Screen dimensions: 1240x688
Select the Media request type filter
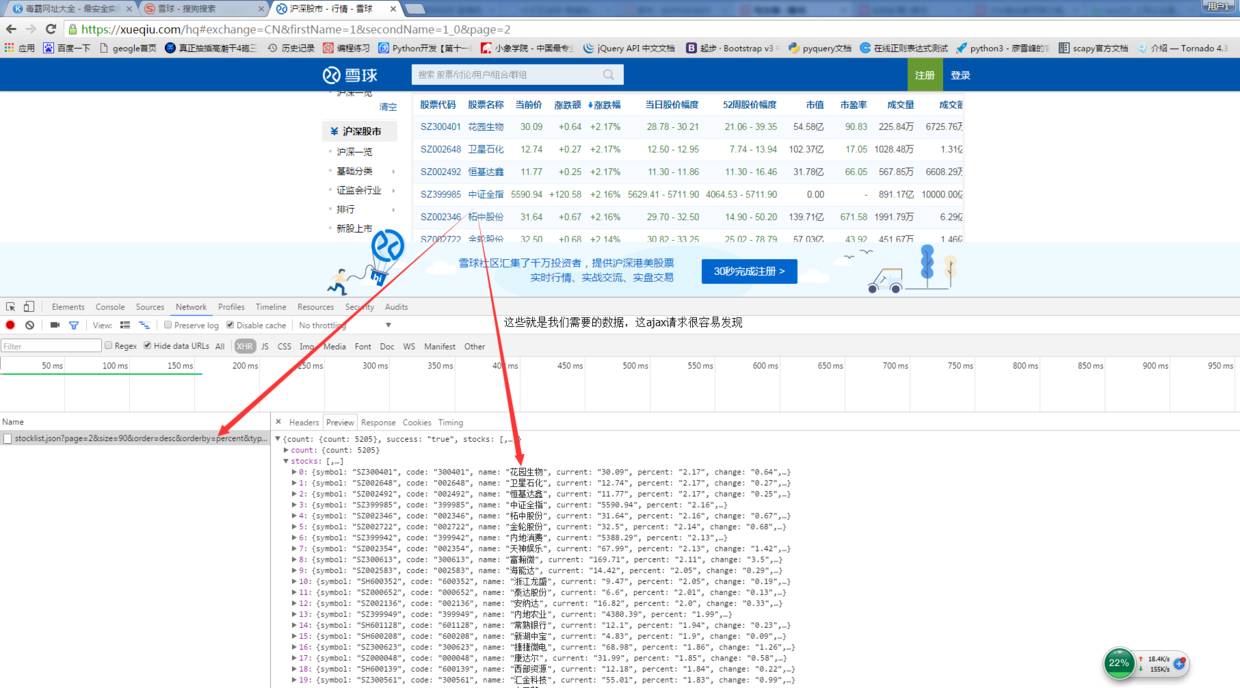(x=334, y=347)
